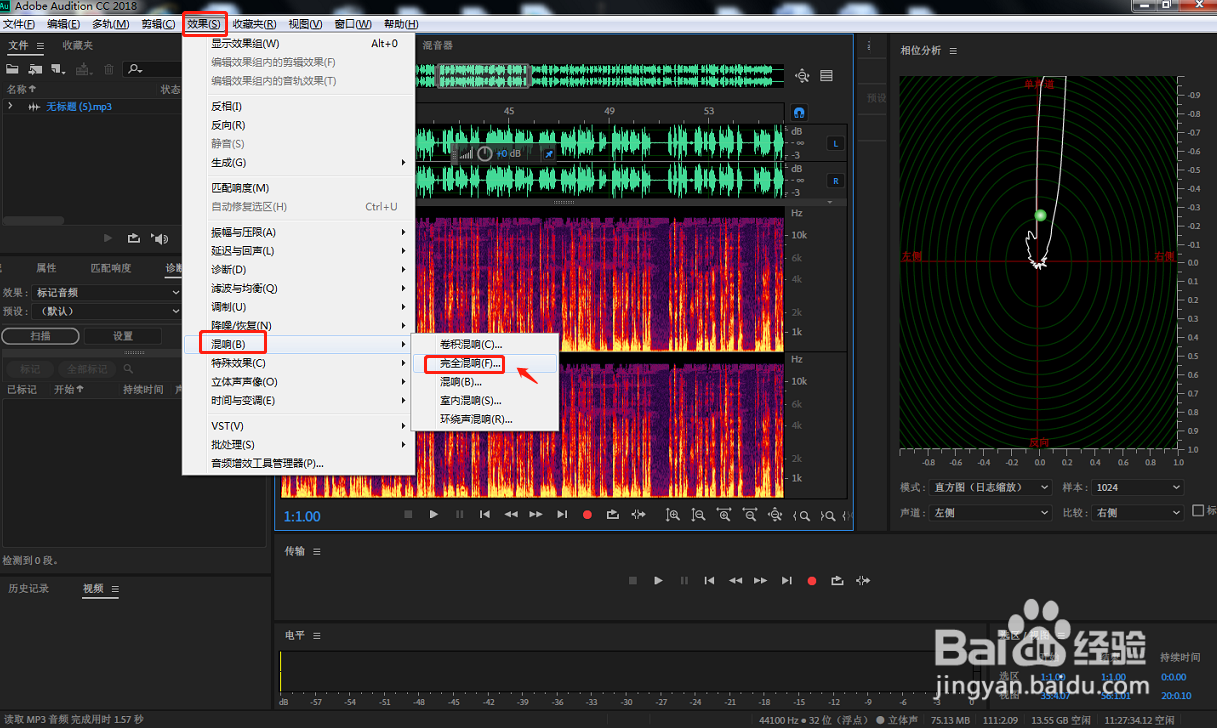The height and width of the screenshot is (728, 1217).
Task: Open the 编辑(E) menu in the menu bar
Action: point(64,24)
